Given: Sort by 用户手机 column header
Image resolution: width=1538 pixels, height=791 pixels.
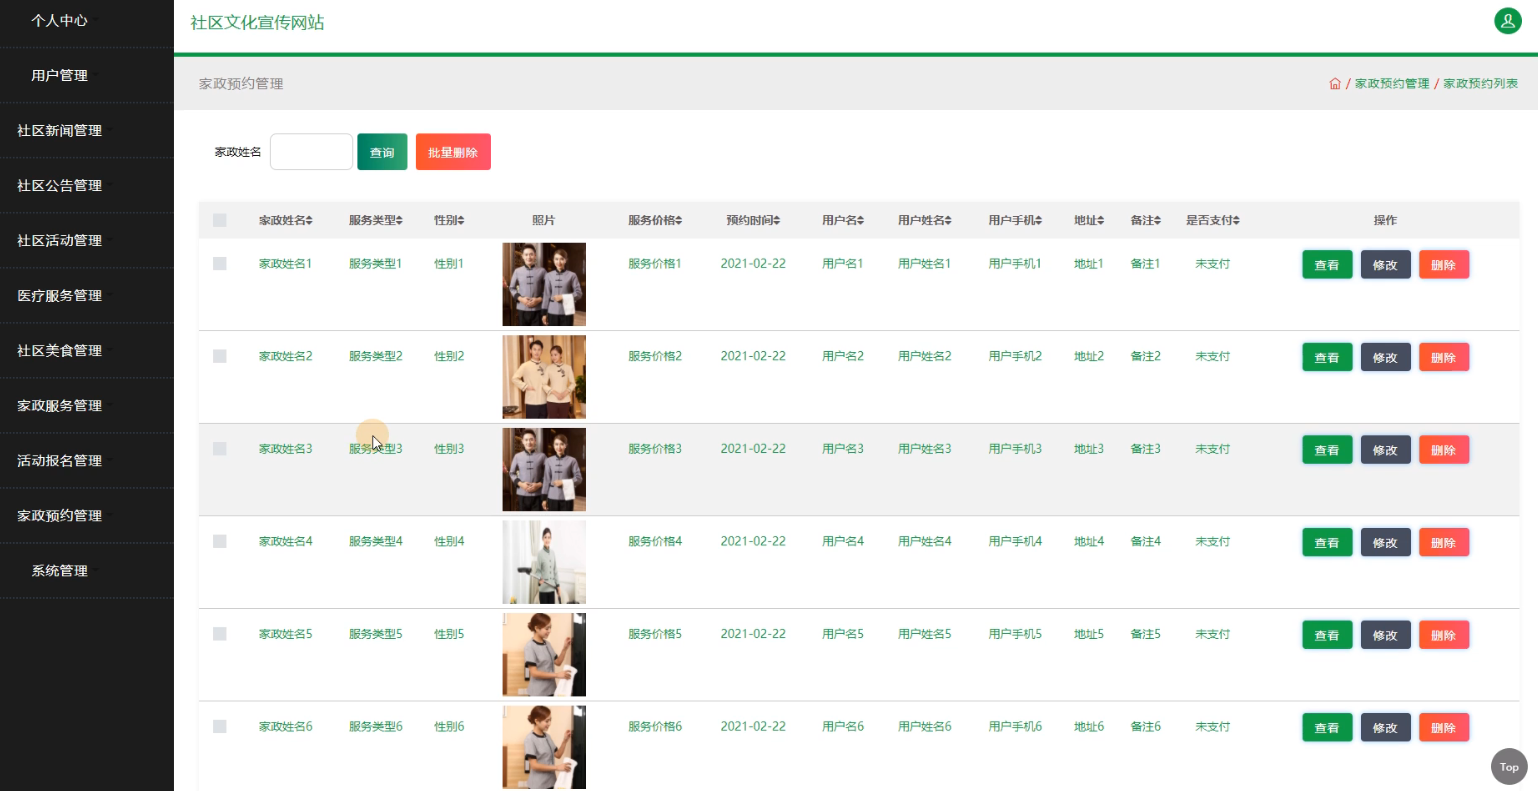Looking at the screenshot, I should [1015, 220].
